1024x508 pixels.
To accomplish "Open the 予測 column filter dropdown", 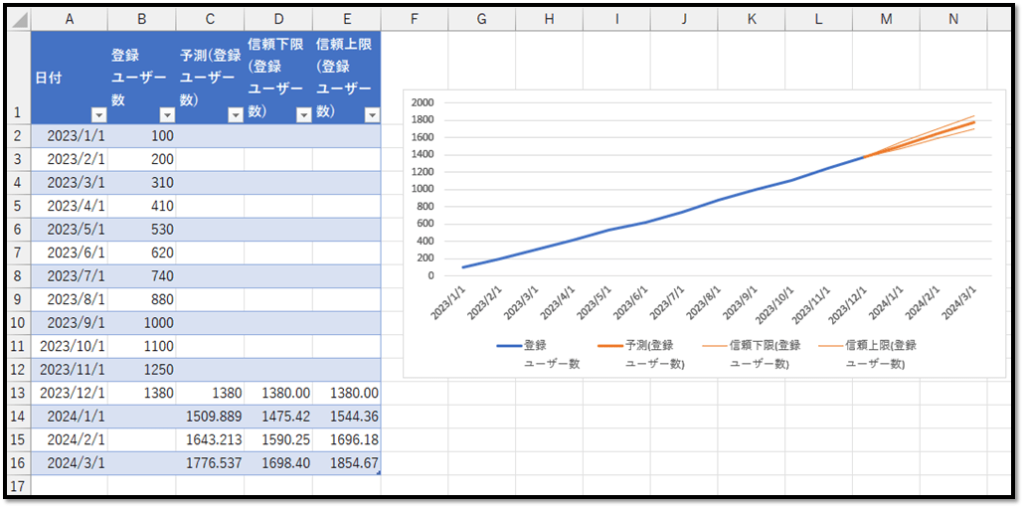I will click(x=235, y=115).
